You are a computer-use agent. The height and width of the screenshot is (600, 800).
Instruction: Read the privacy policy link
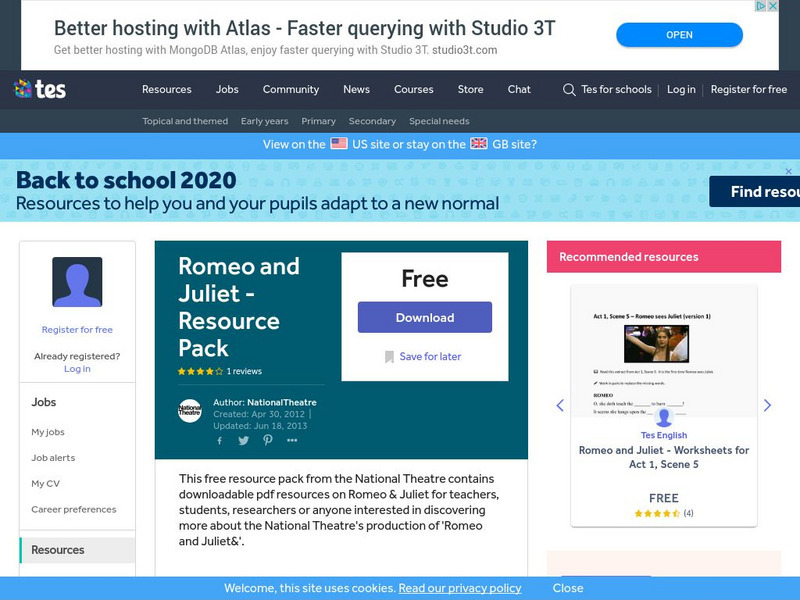459,588
